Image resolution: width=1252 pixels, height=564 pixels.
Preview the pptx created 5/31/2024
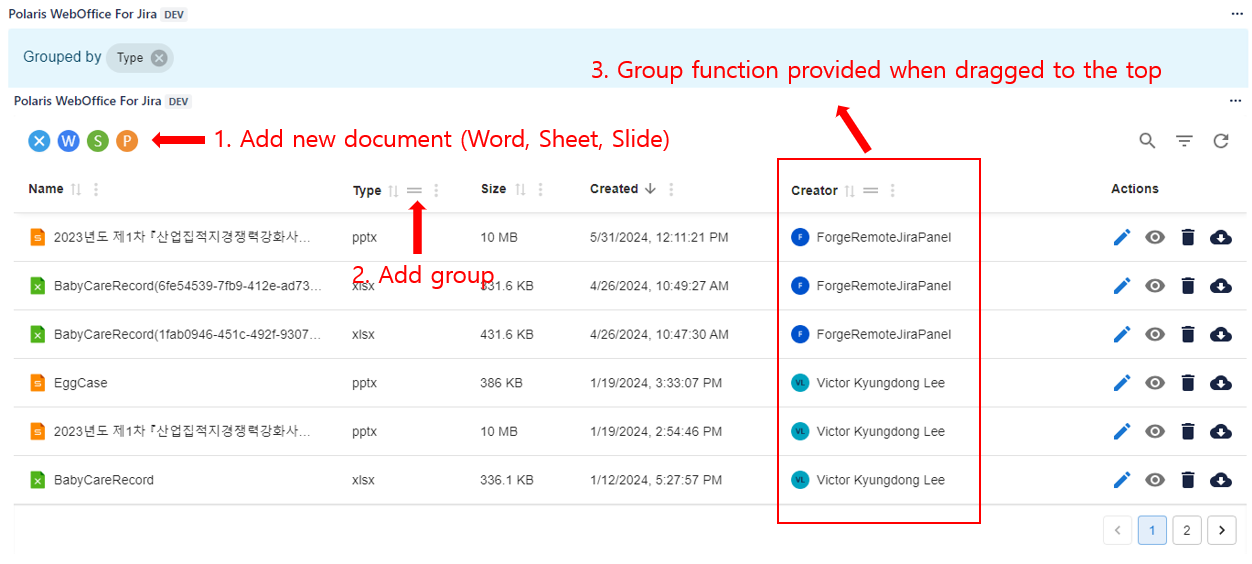pyautogui.click(x=1155, y=237)
